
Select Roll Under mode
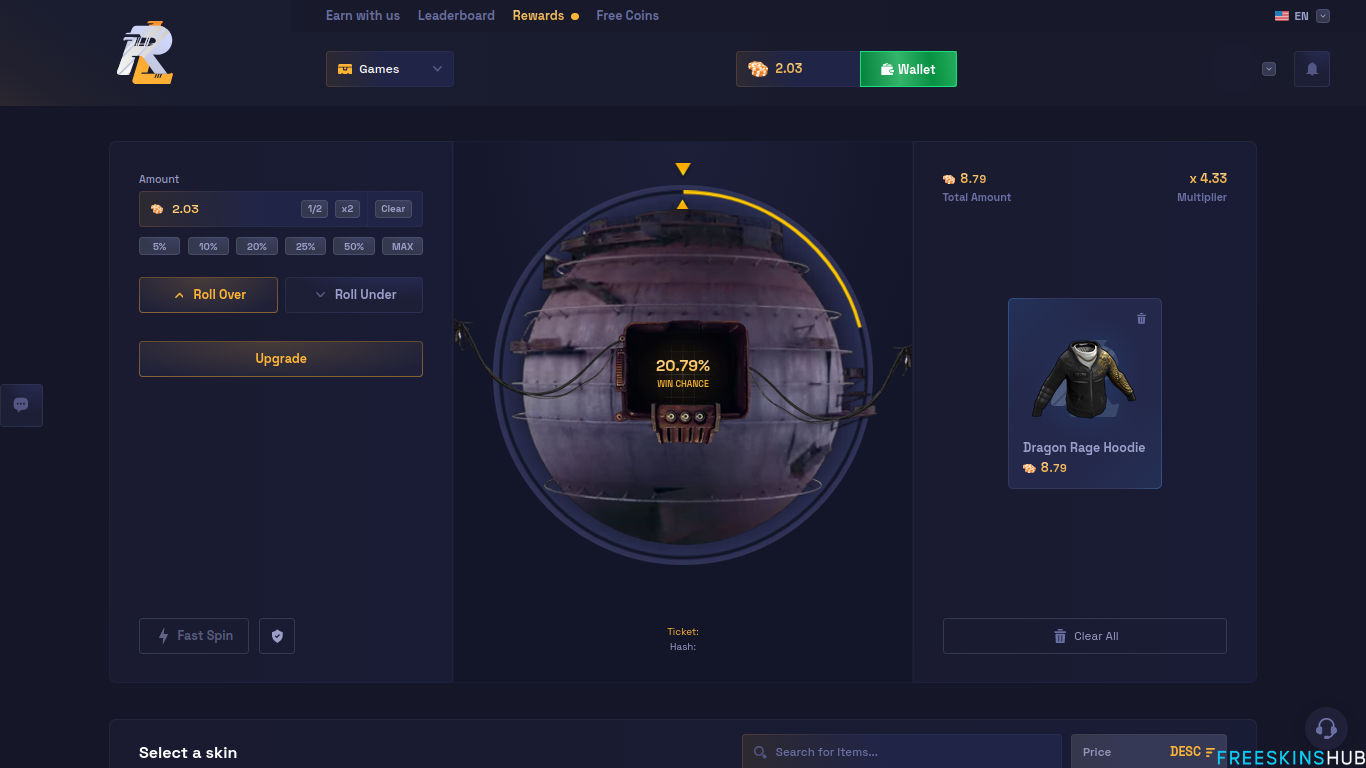354,295
